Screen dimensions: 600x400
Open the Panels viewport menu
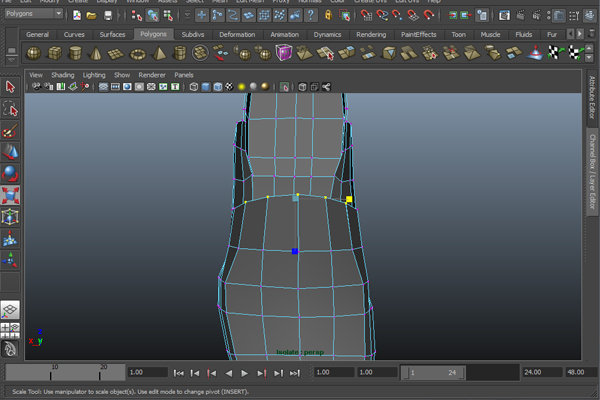(184, 75)
